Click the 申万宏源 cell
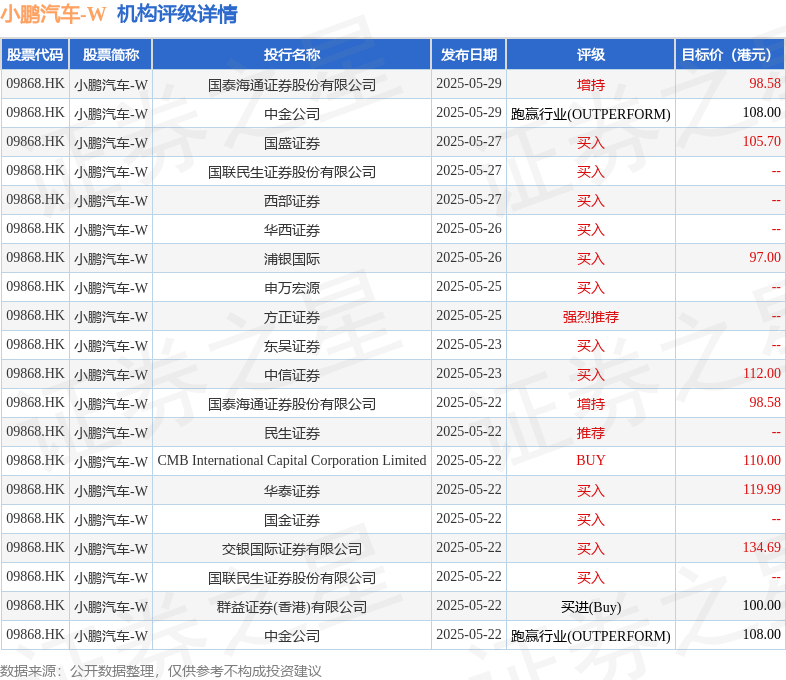Screen dimensions: 786x680 tap(292, 288)
